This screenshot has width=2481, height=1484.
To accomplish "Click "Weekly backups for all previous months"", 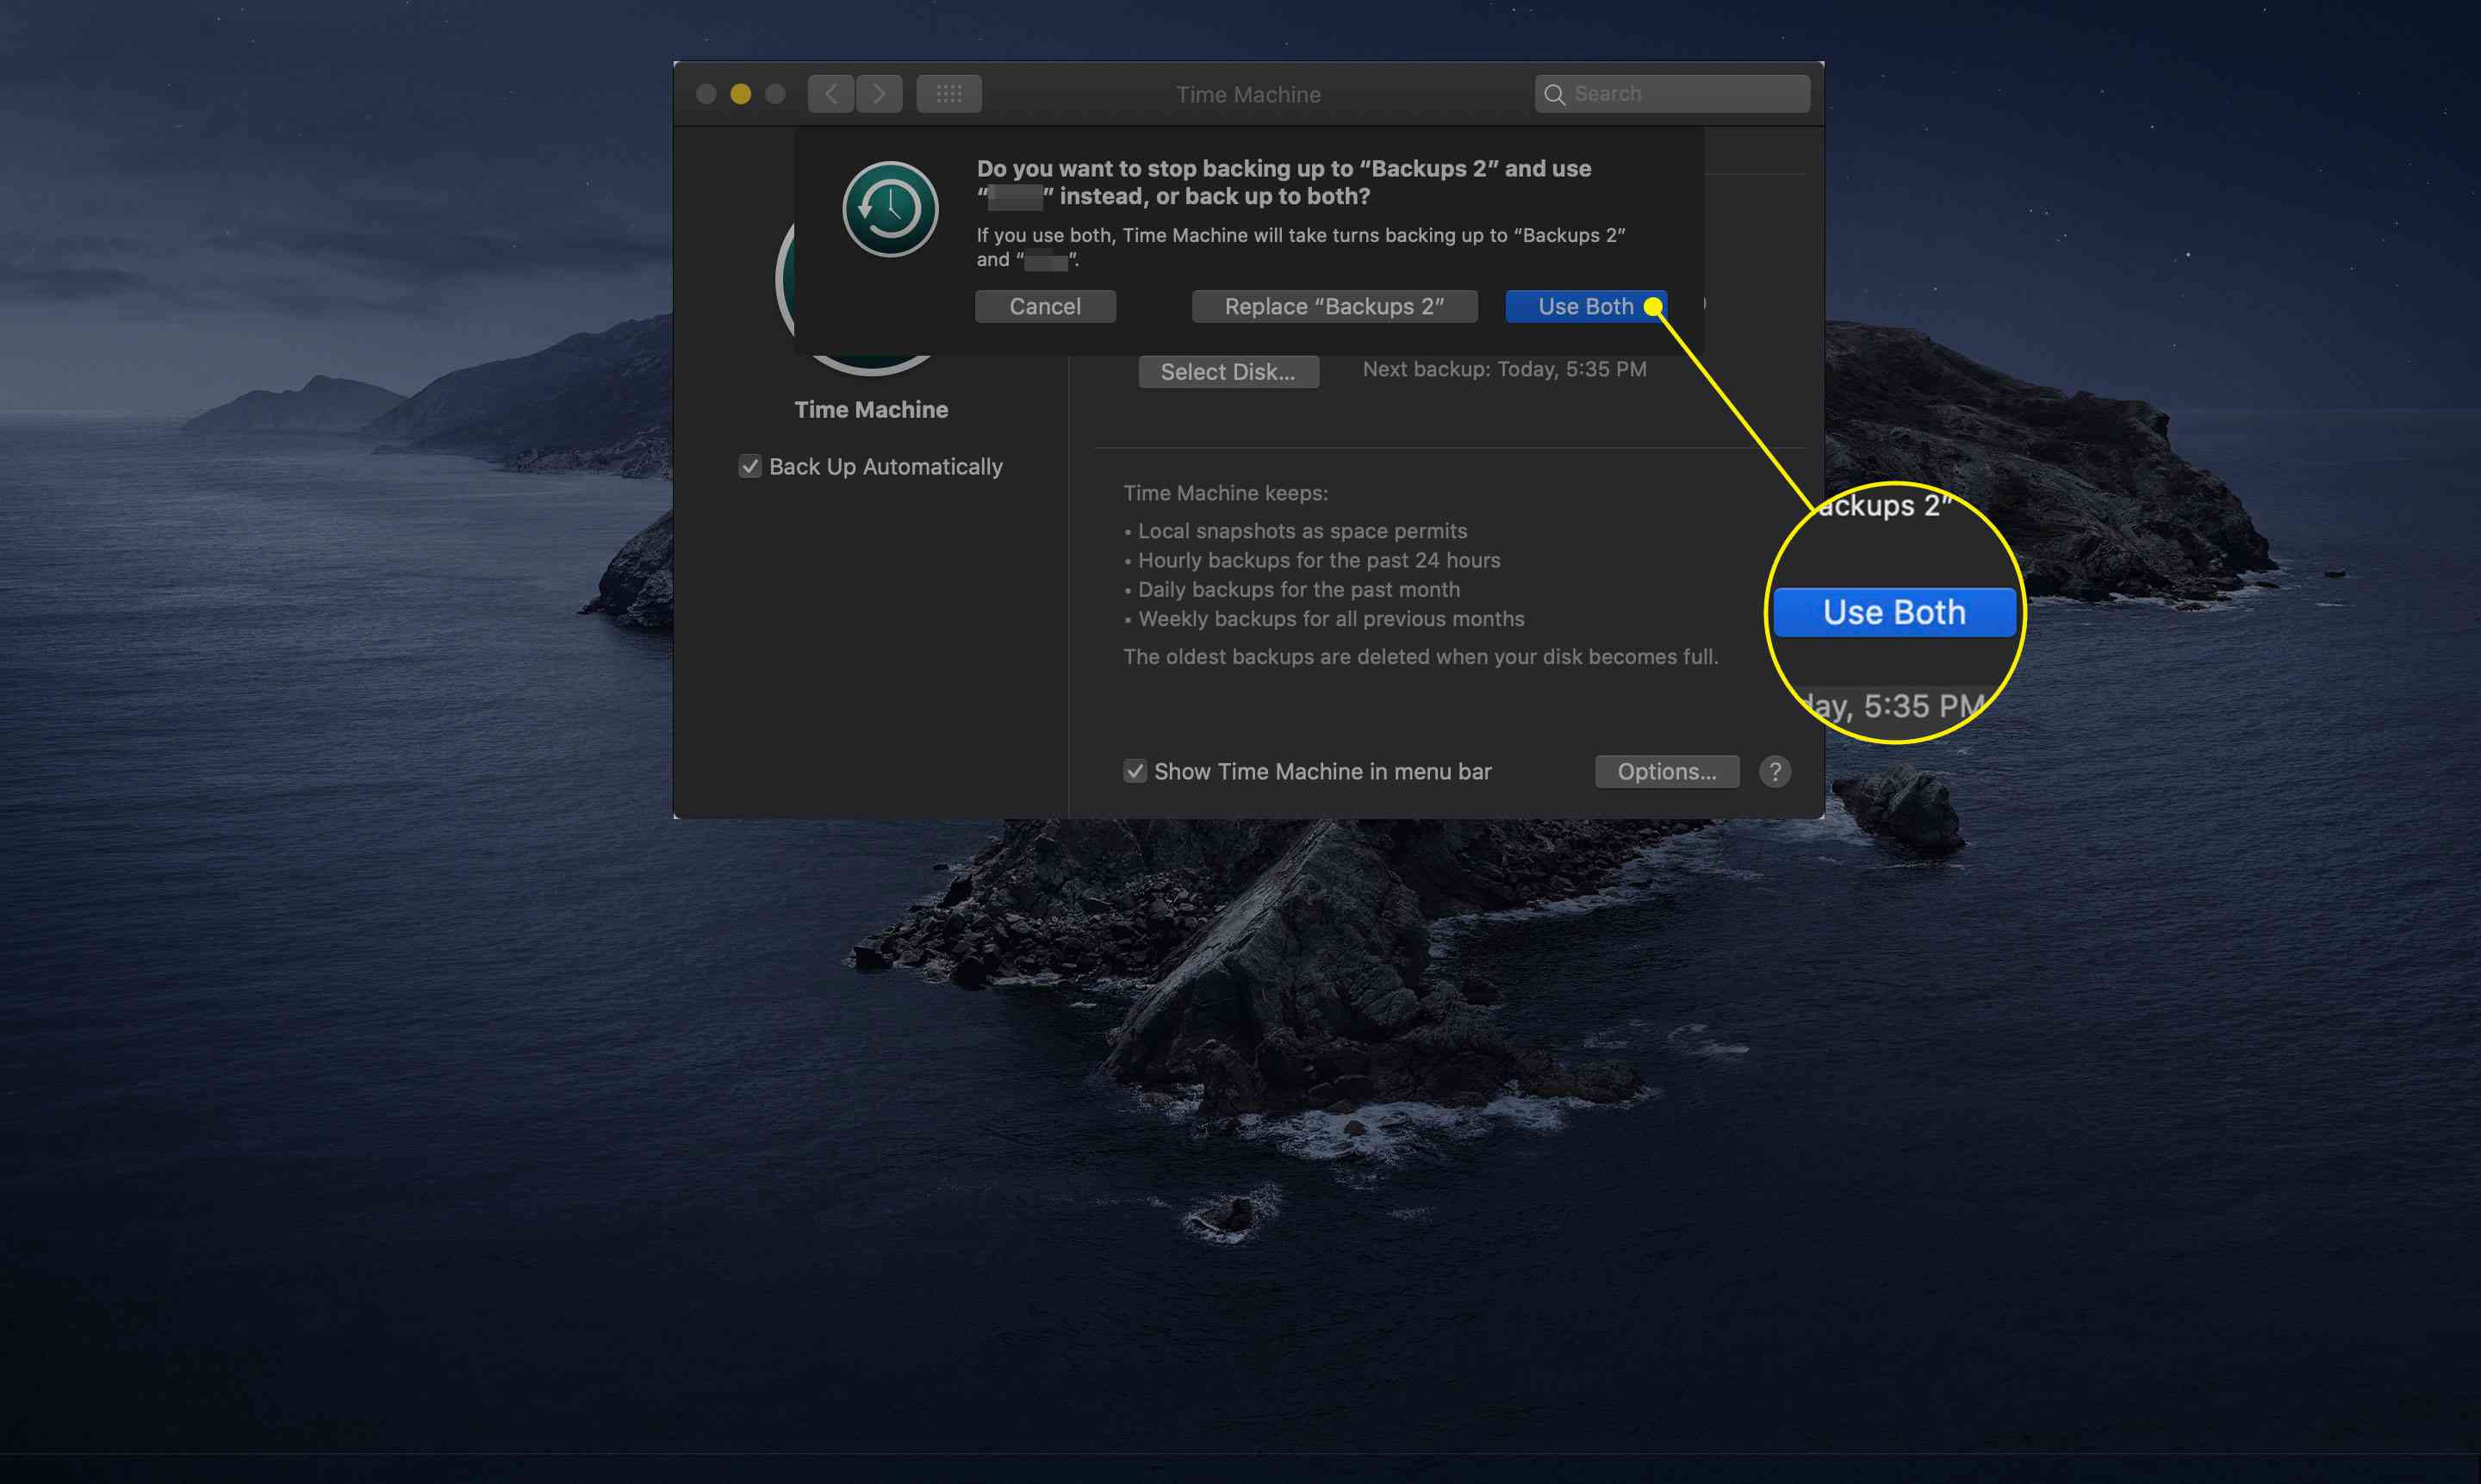I will tap(1331, 619).
